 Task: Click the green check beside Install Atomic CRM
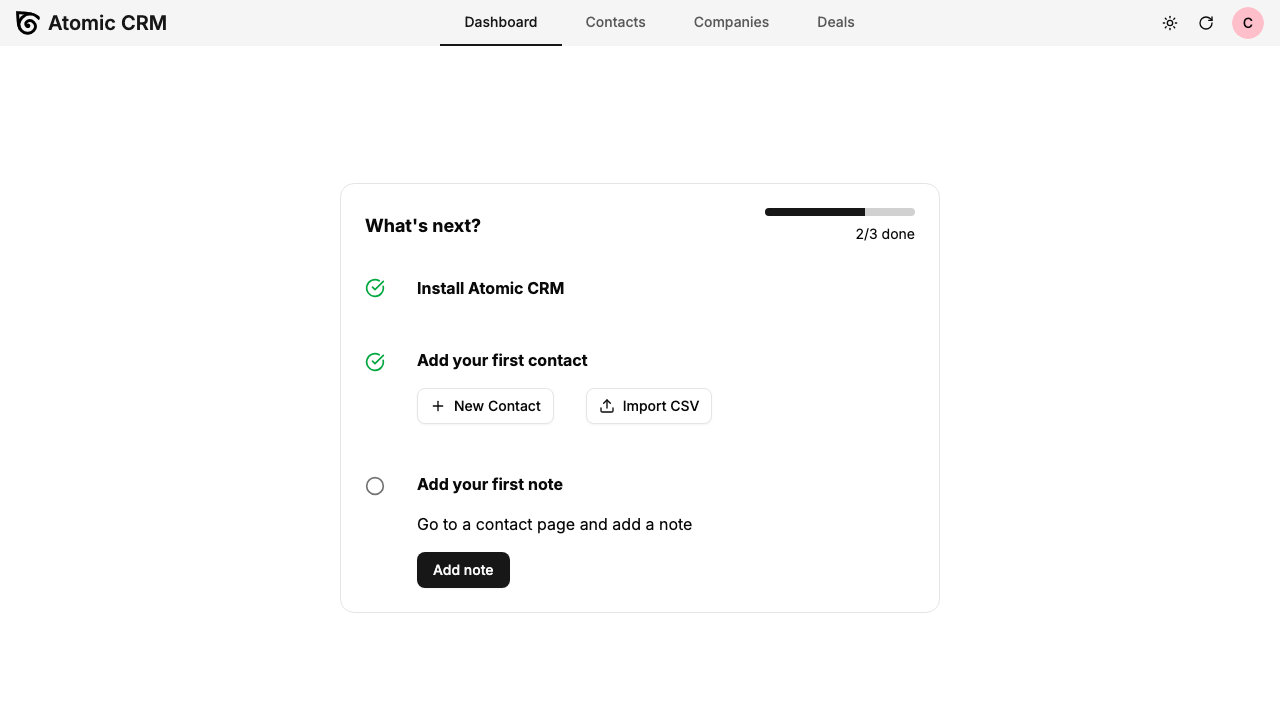point(375,288)
